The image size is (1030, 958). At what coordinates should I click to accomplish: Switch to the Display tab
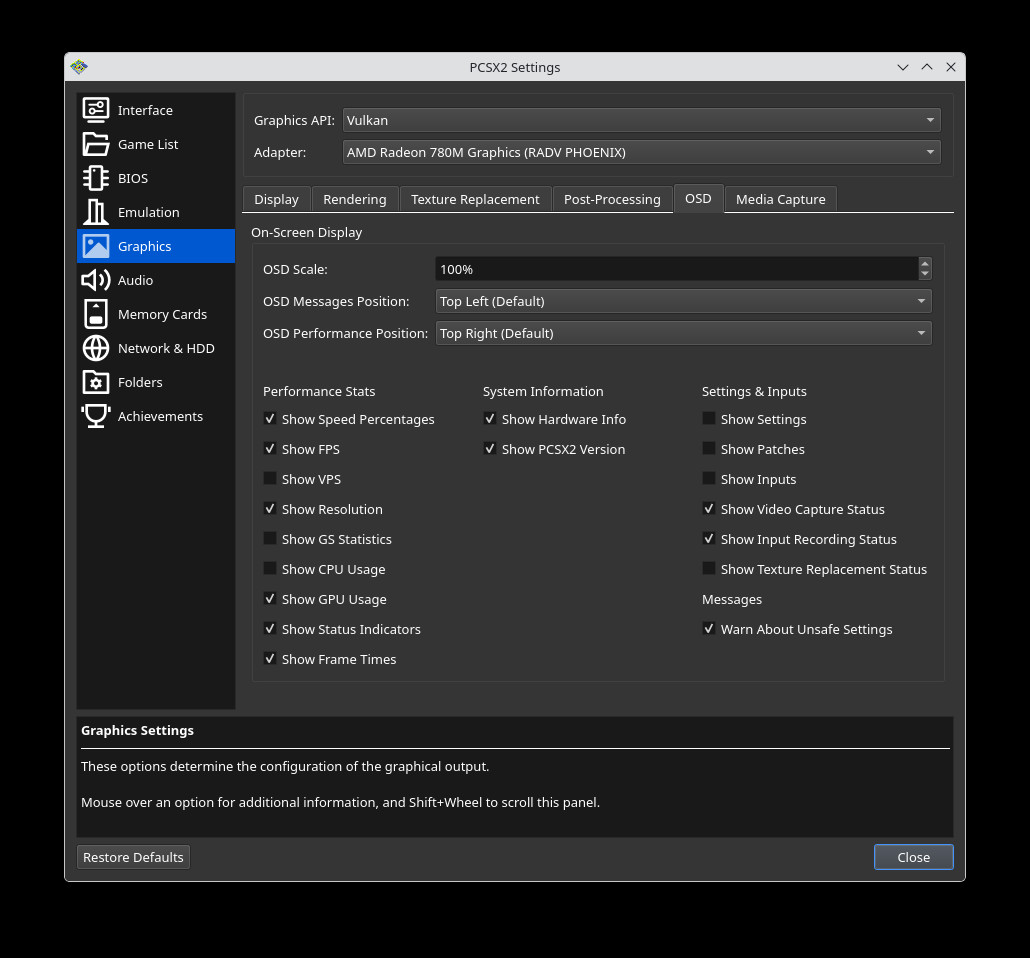pos(277,199)
